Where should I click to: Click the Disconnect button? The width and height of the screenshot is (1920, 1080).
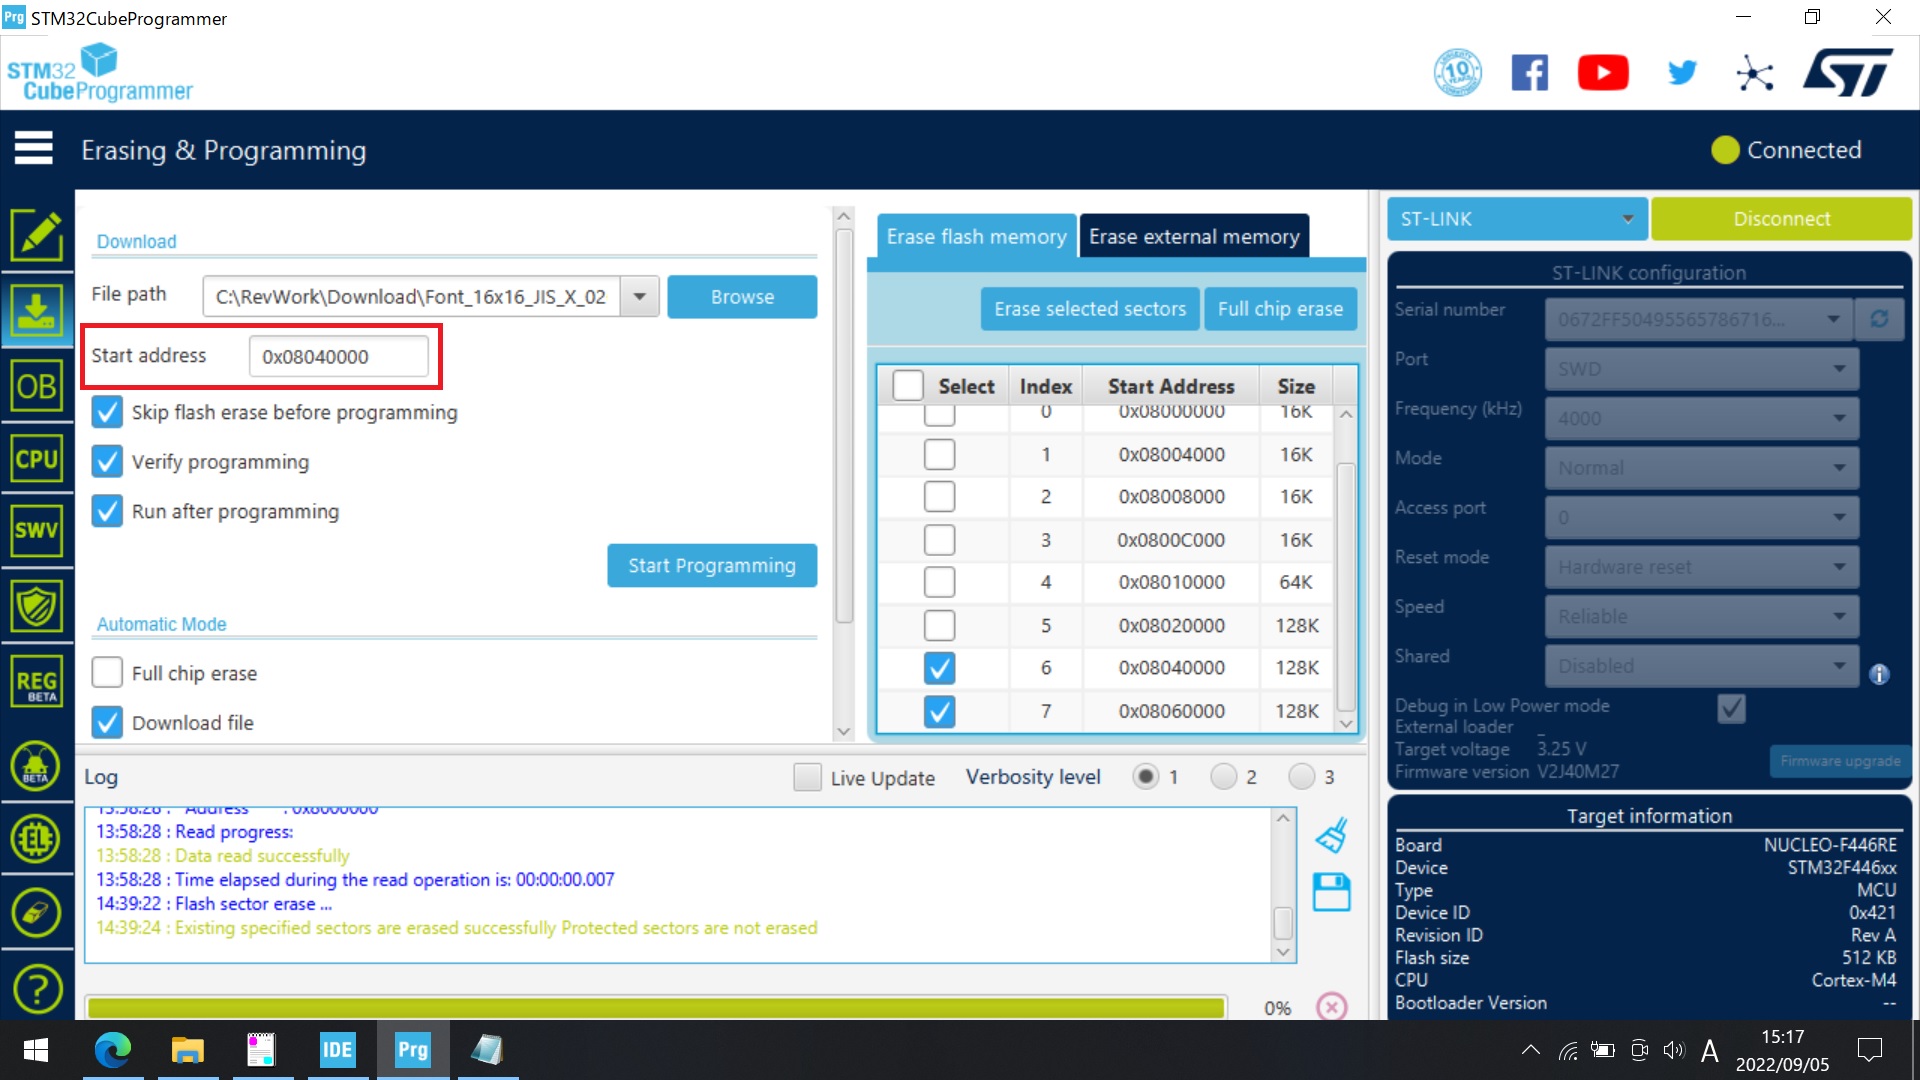tap(1781, 218)
